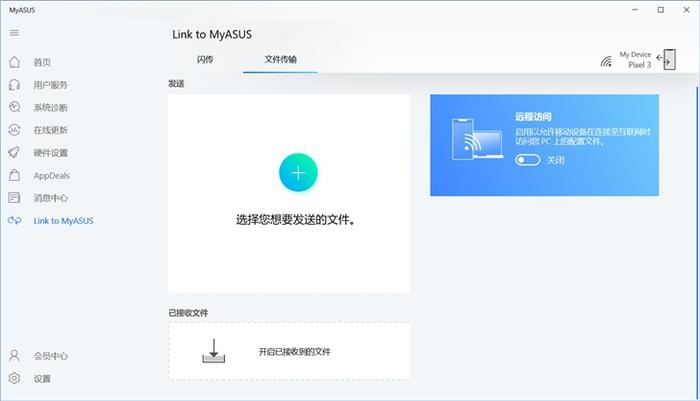Open 会员中心 in the sidebar

coord(50,356)
